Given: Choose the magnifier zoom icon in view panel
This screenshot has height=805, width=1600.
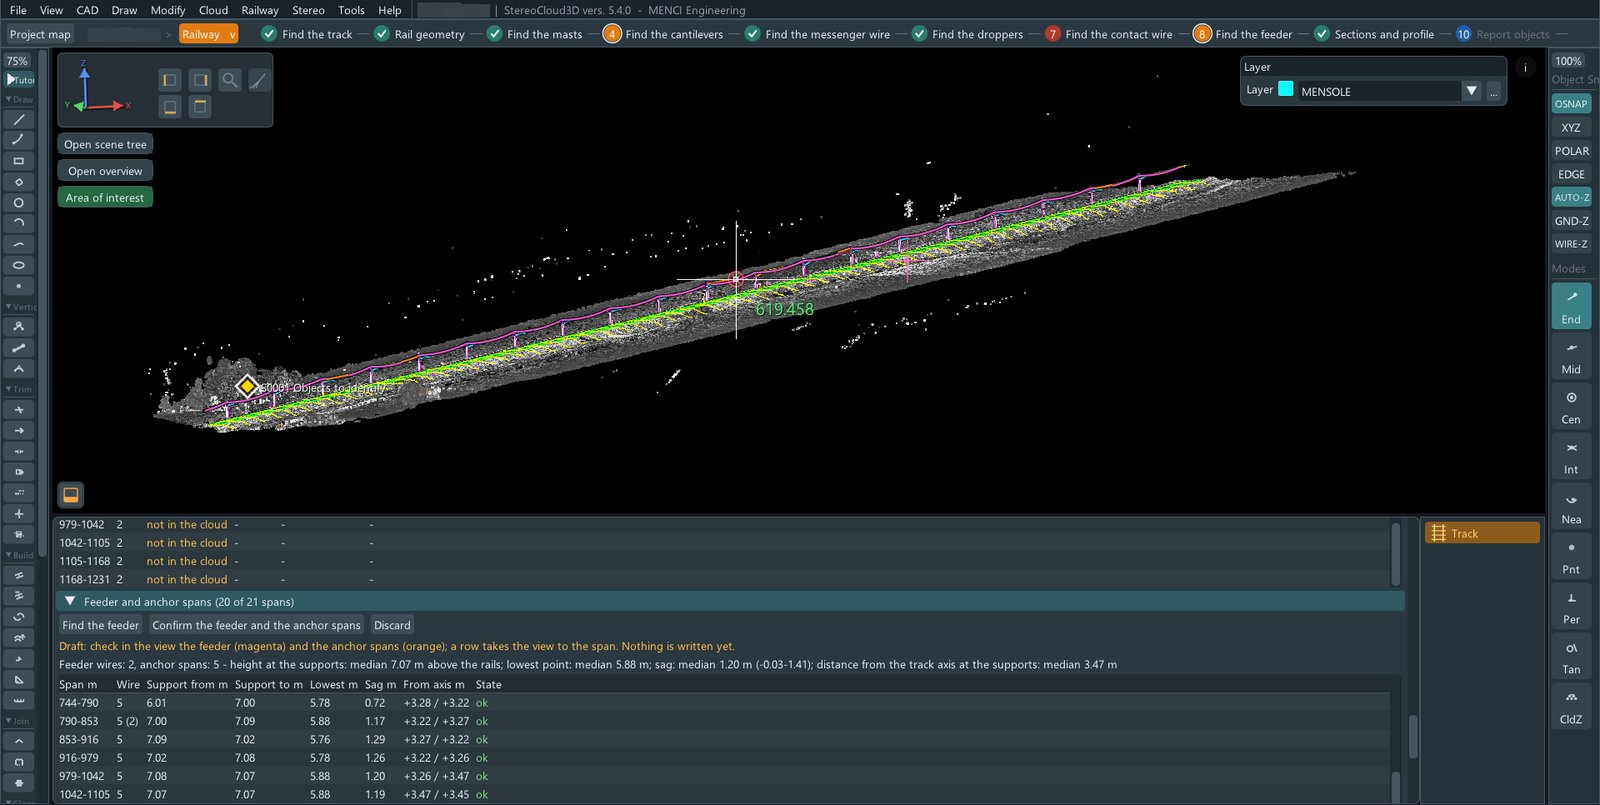Looking at the screenshot, I should click(230, 80).
